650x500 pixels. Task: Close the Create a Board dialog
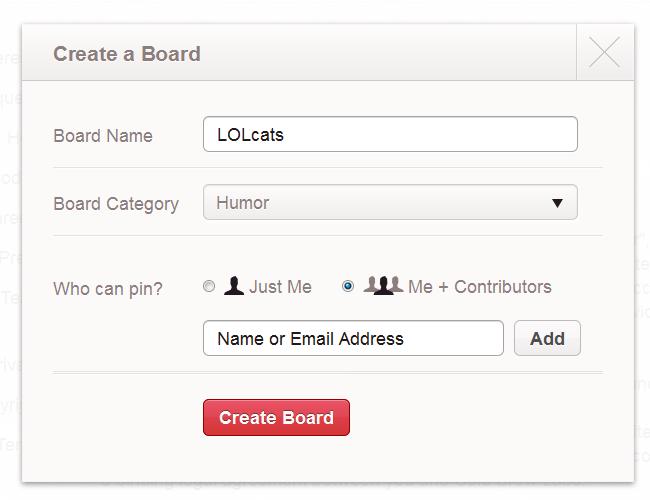pyautogui.click(x=605, y=53)
